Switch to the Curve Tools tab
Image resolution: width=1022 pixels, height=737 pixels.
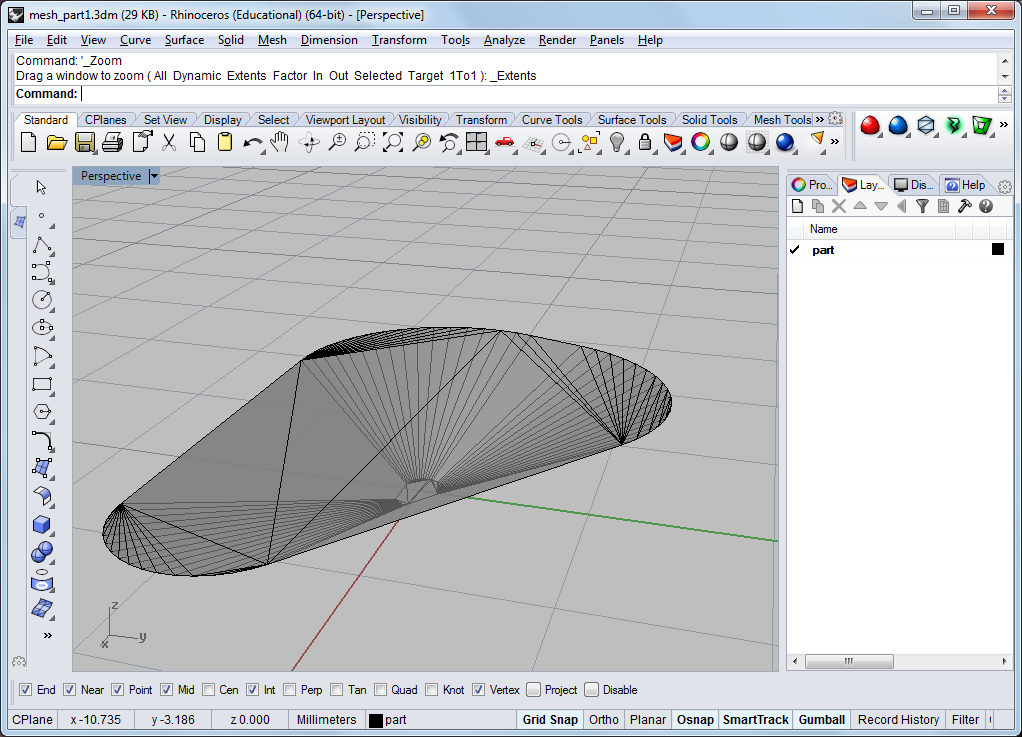coord(552,120)
